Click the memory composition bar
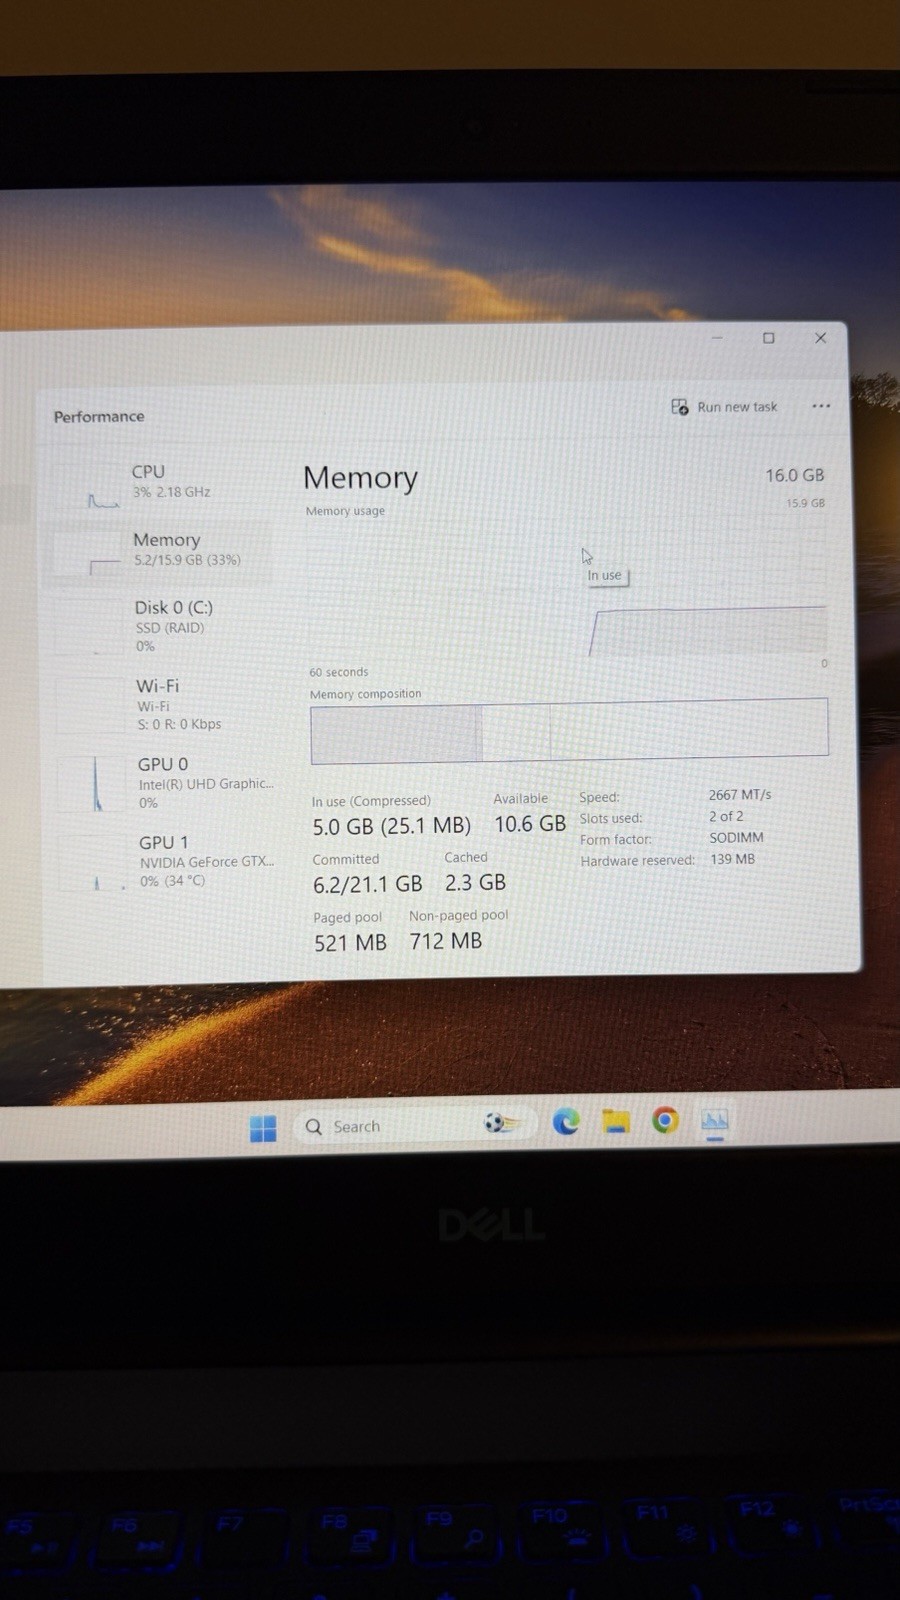Image resolution: width=900 pixels, height=1600 pixels. click(569, 730)
